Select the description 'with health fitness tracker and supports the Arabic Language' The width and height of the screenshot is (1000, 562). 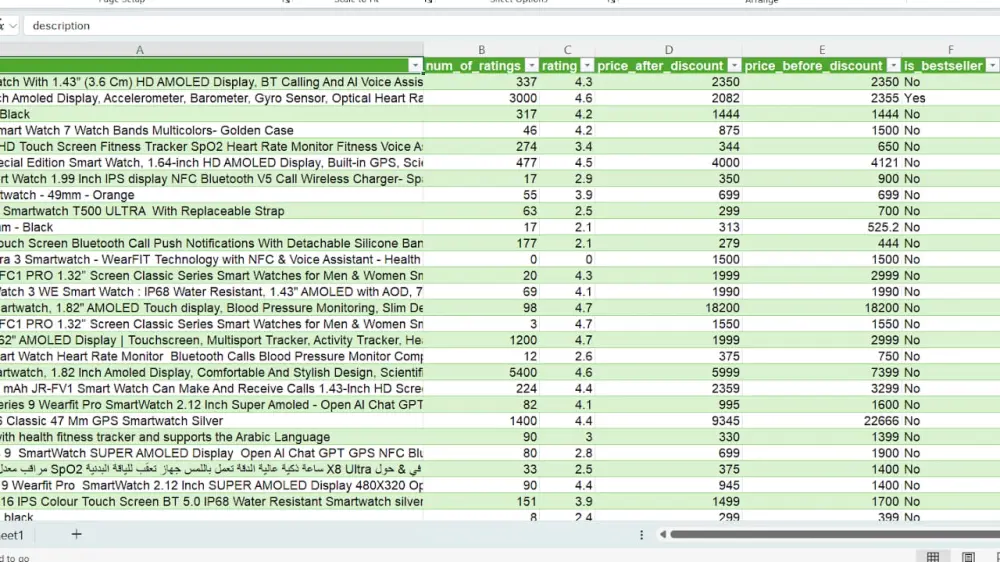tap(211, 437)
